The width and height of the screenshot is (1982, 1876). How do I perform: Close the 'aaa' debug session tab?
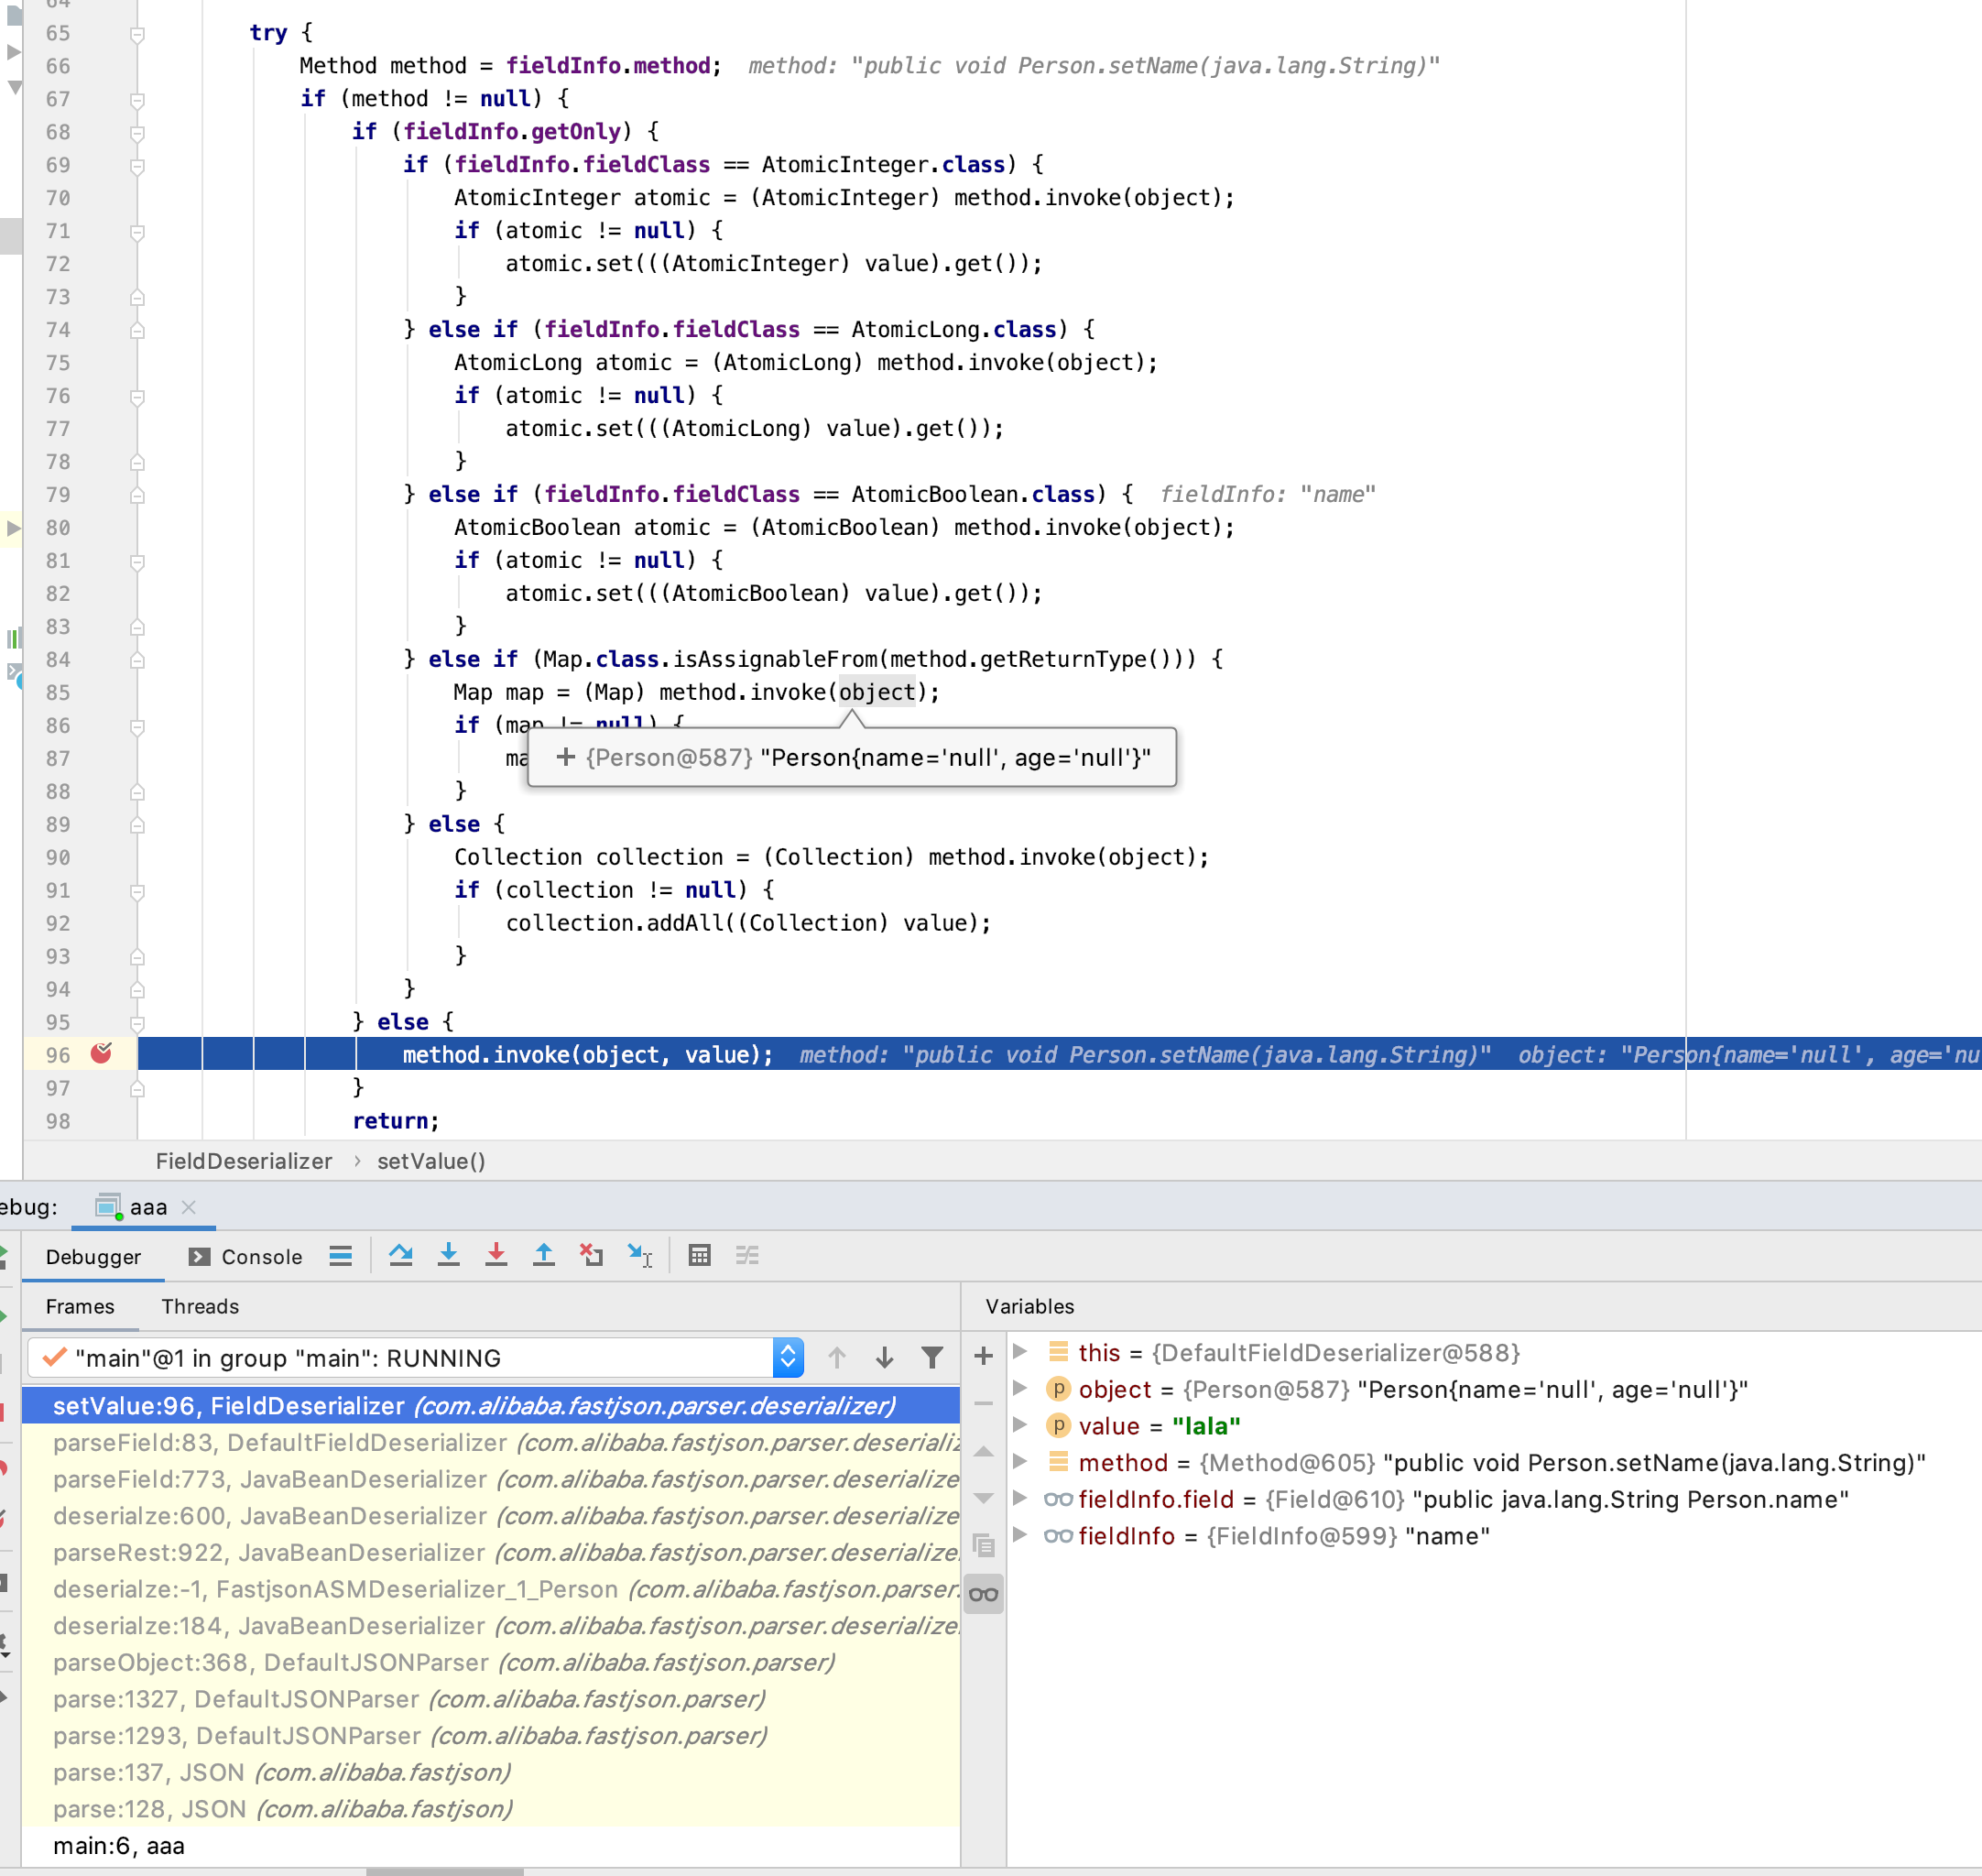click(188, 1207)
